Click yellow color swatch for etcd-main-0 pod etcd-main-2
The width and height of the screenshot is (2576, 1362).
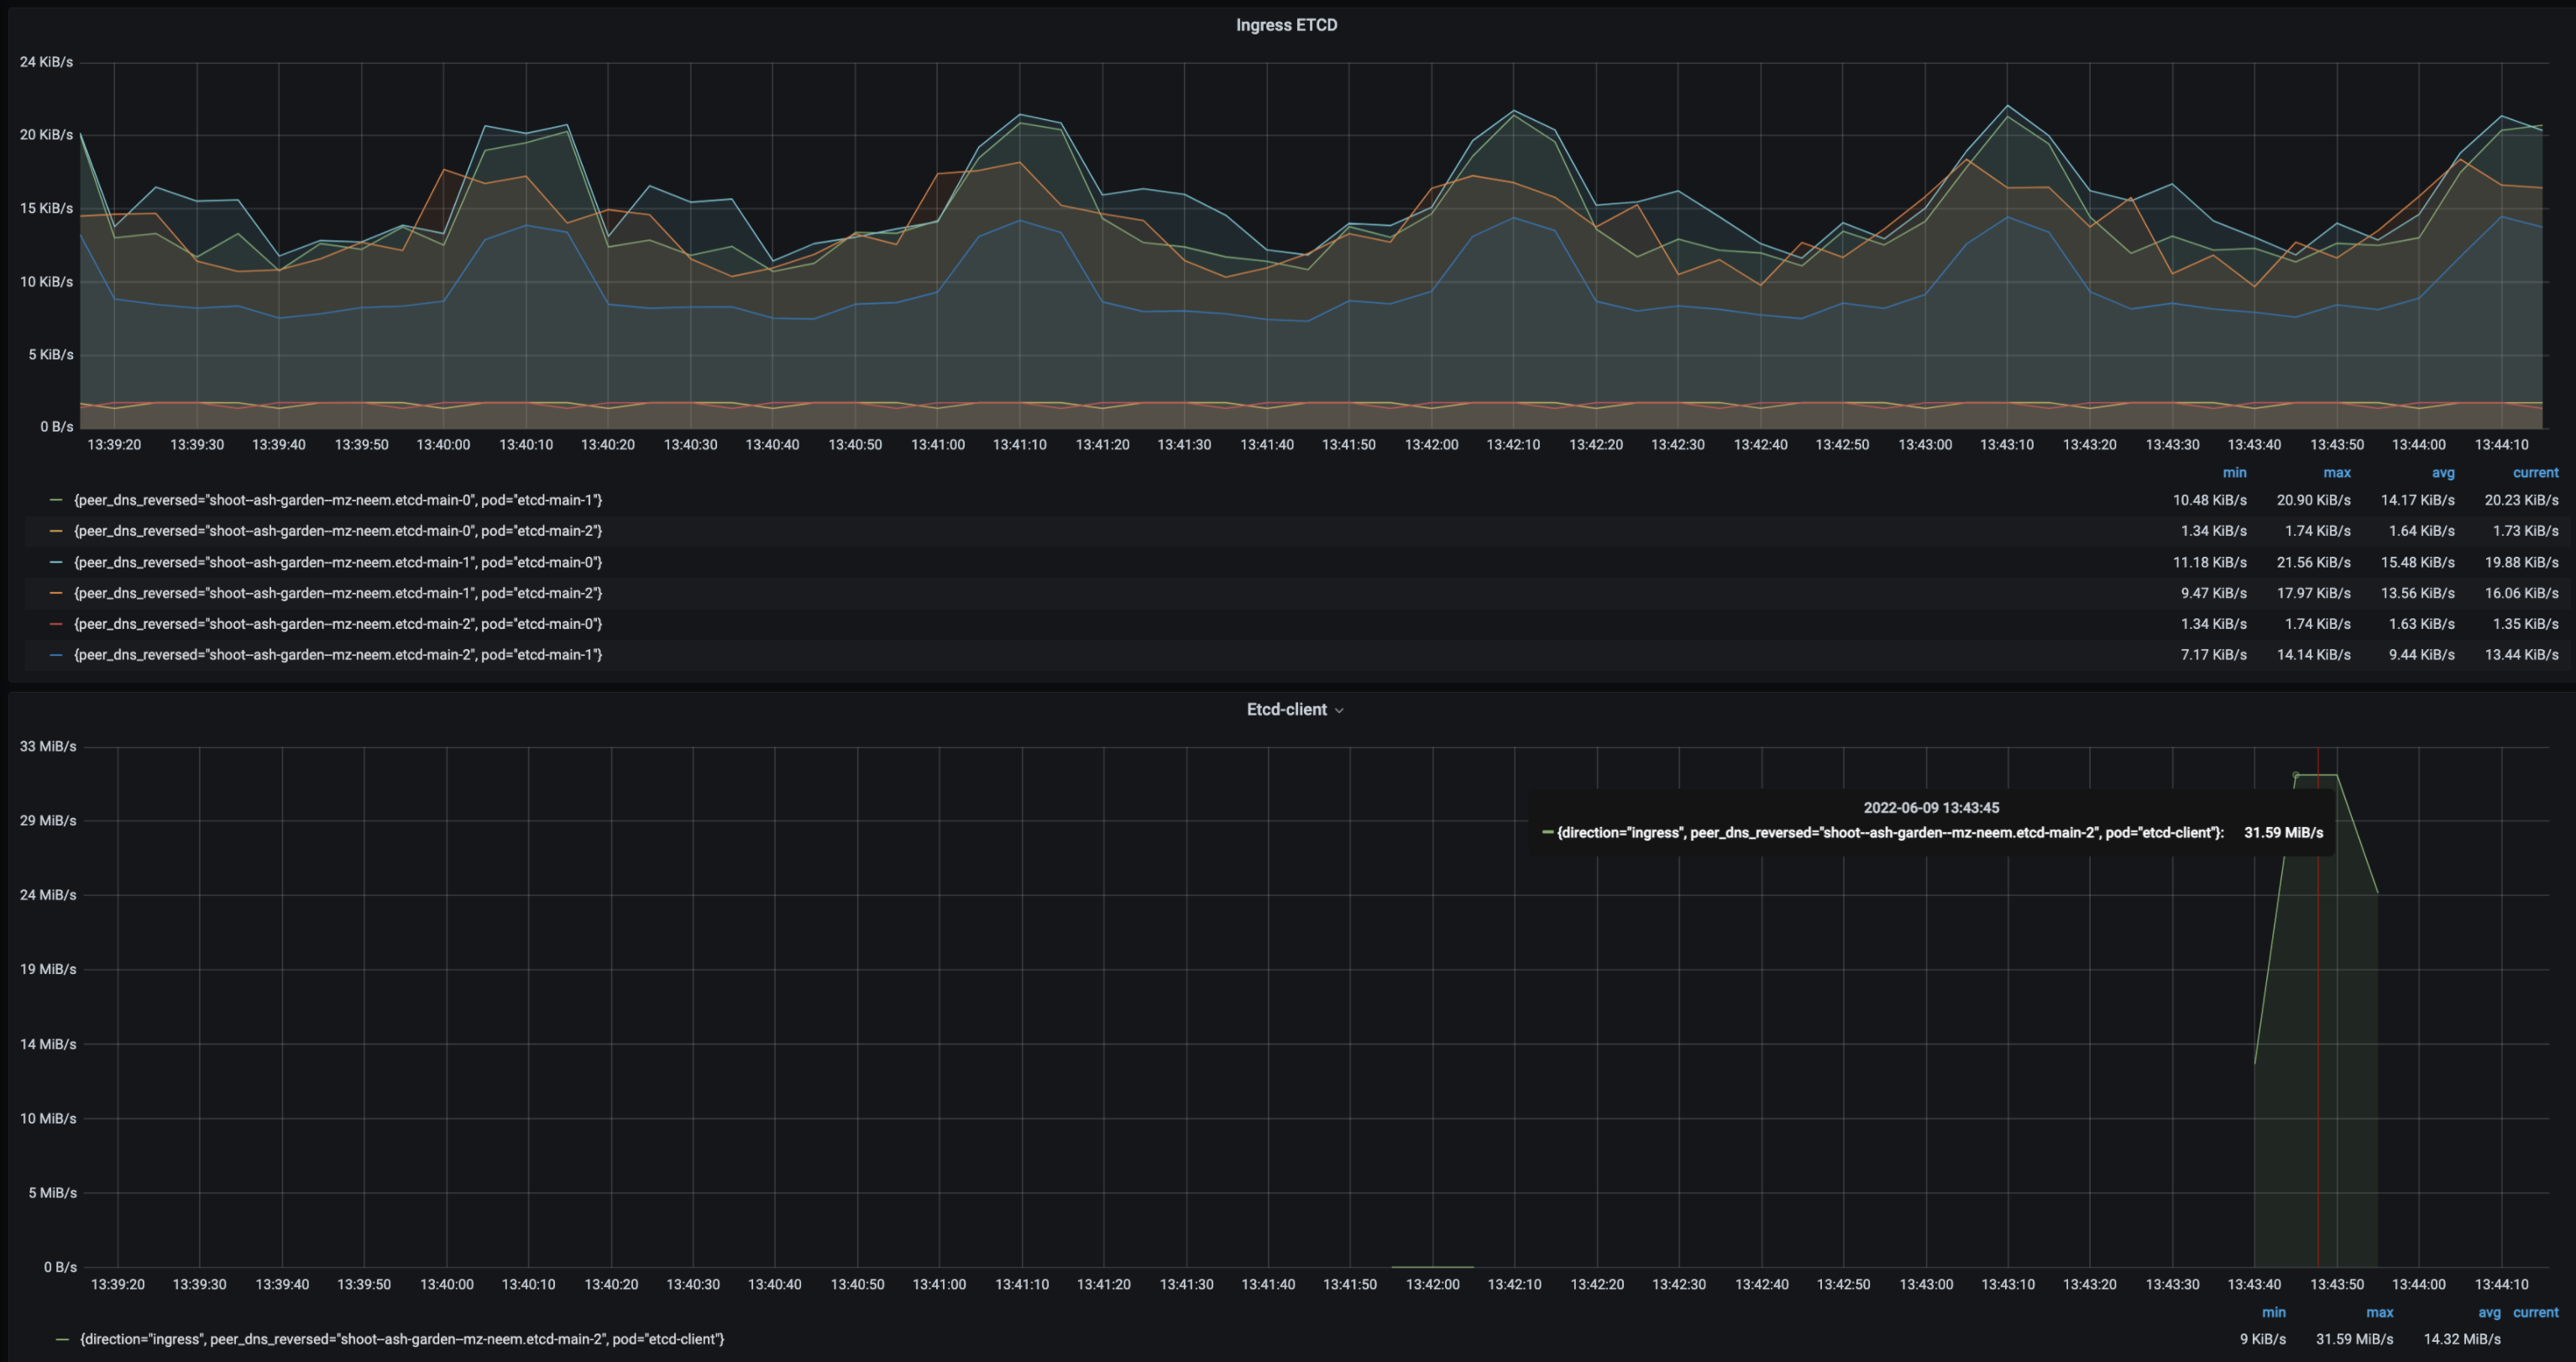56,531
